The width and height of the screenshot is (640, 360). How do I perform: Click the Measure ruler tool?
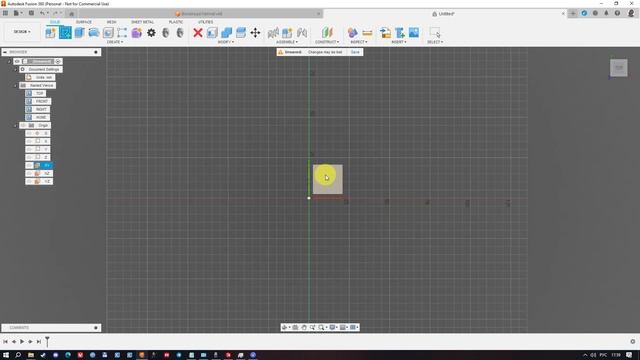[x=367, y=33]
